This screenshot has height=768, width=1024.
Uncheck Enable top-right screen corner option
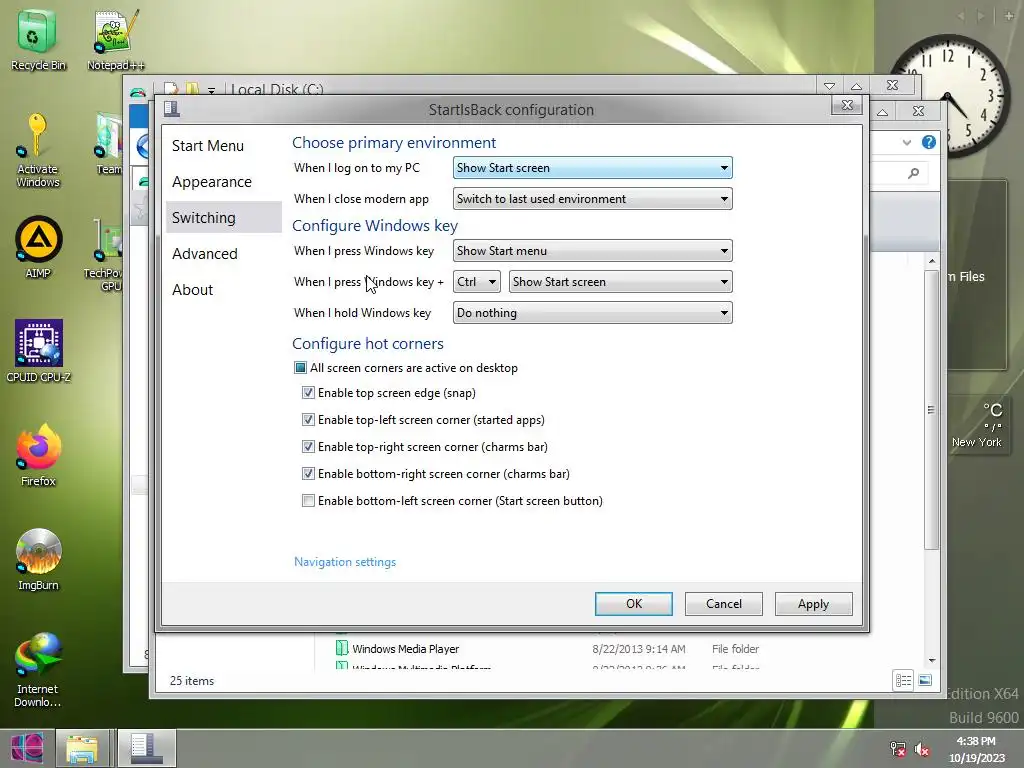308,447
